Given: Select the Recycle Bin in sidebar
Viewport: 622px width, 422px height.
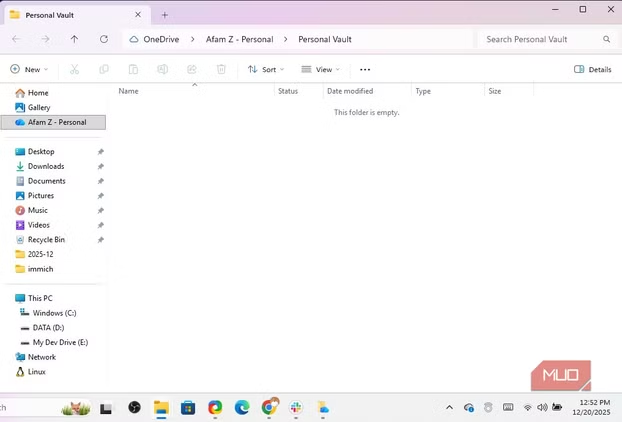Looking at the screenshot, I should pyautogui.click(x=46, y=240).
